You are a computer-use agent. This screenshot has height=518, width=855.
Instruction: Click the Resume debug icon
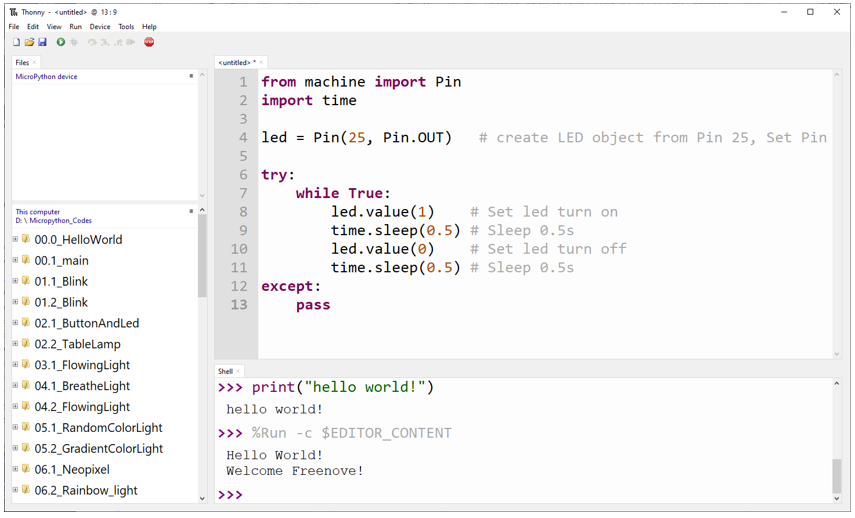[x=131, y=42]
